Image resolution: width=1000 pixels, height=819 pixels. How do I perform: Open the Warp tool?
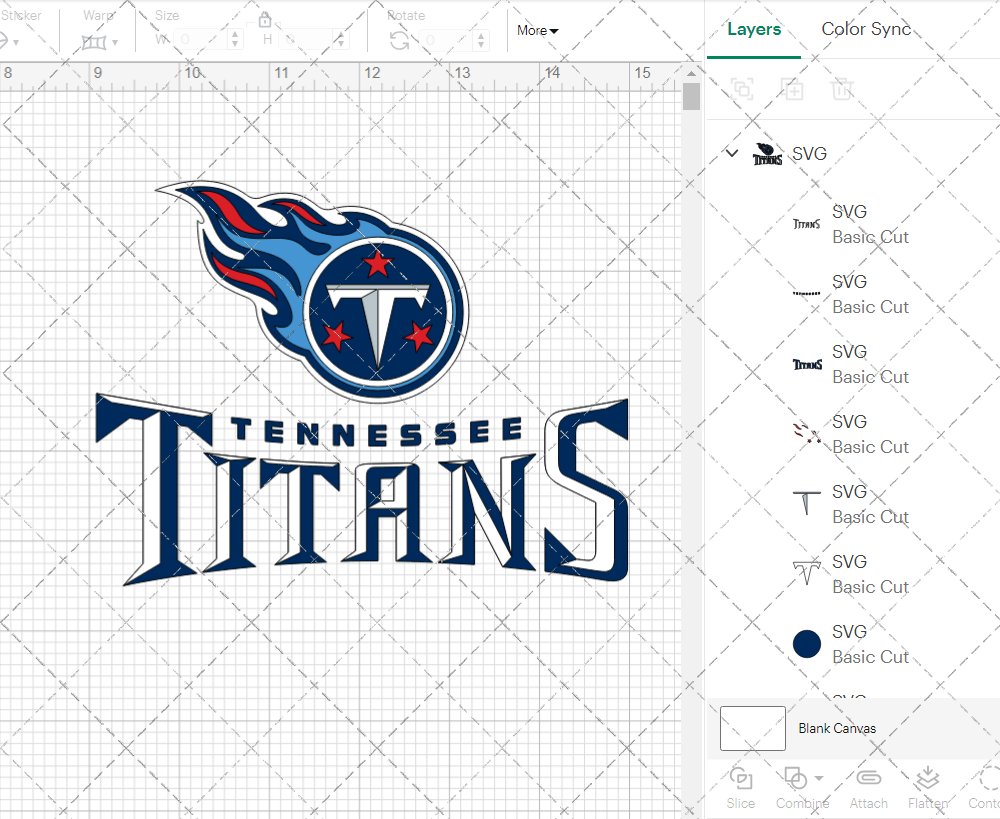[x=94, y=42]
